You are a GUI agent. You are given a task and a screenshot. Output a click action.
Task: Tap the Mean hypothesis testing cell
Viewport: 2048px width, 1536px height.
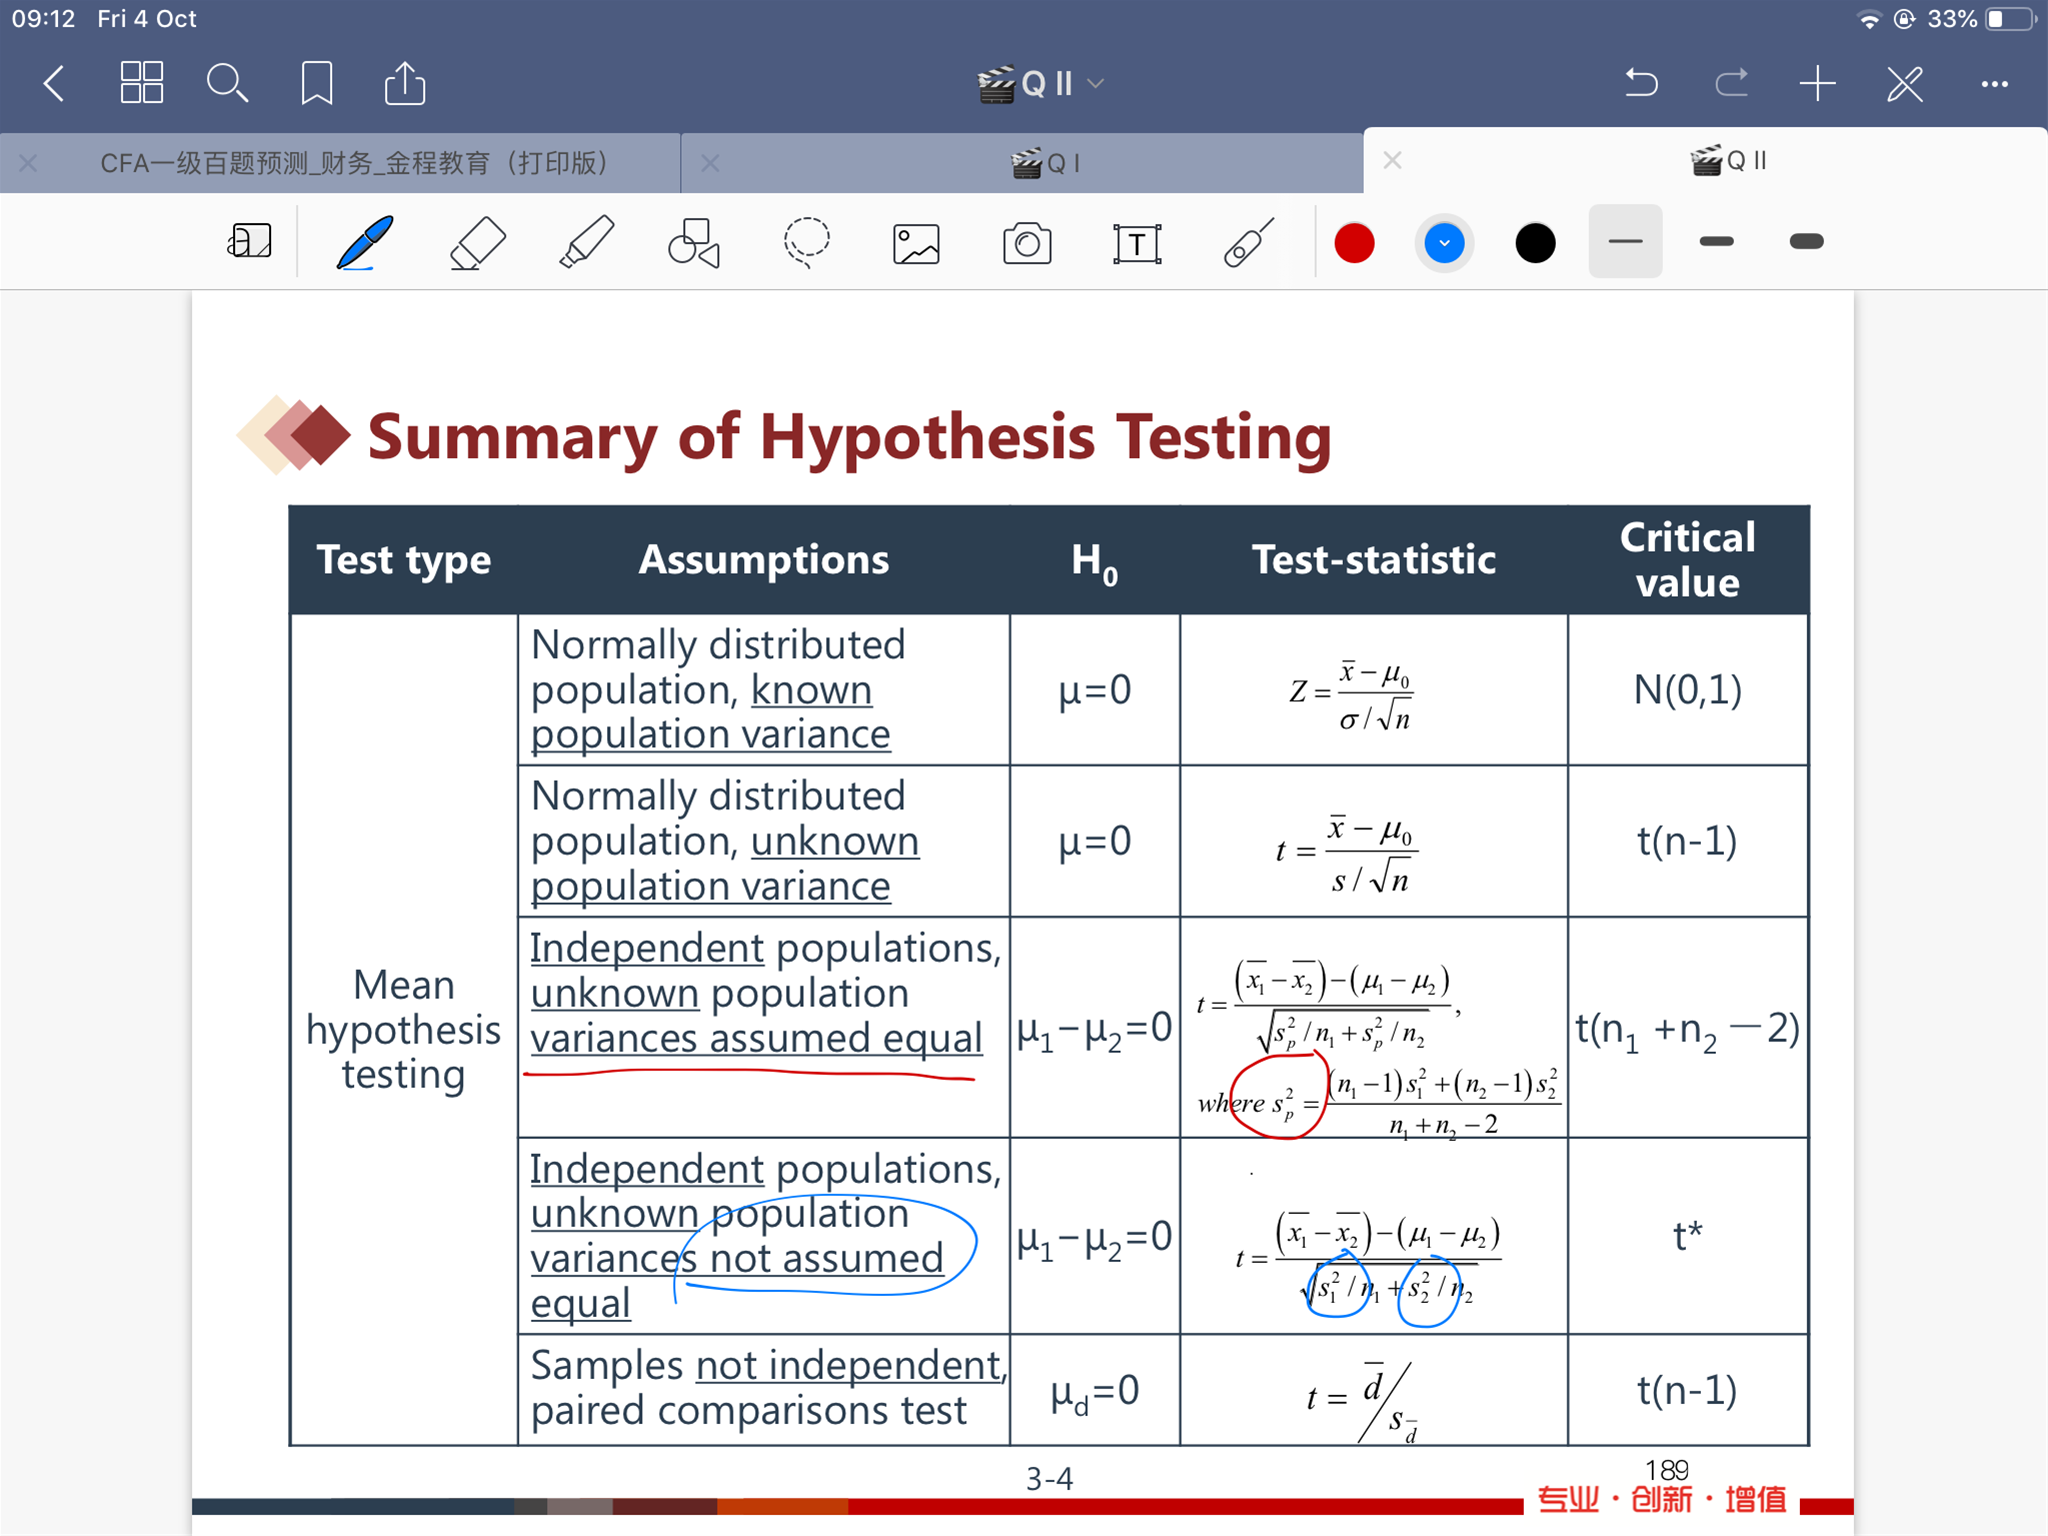click(x=404, y=1030)
